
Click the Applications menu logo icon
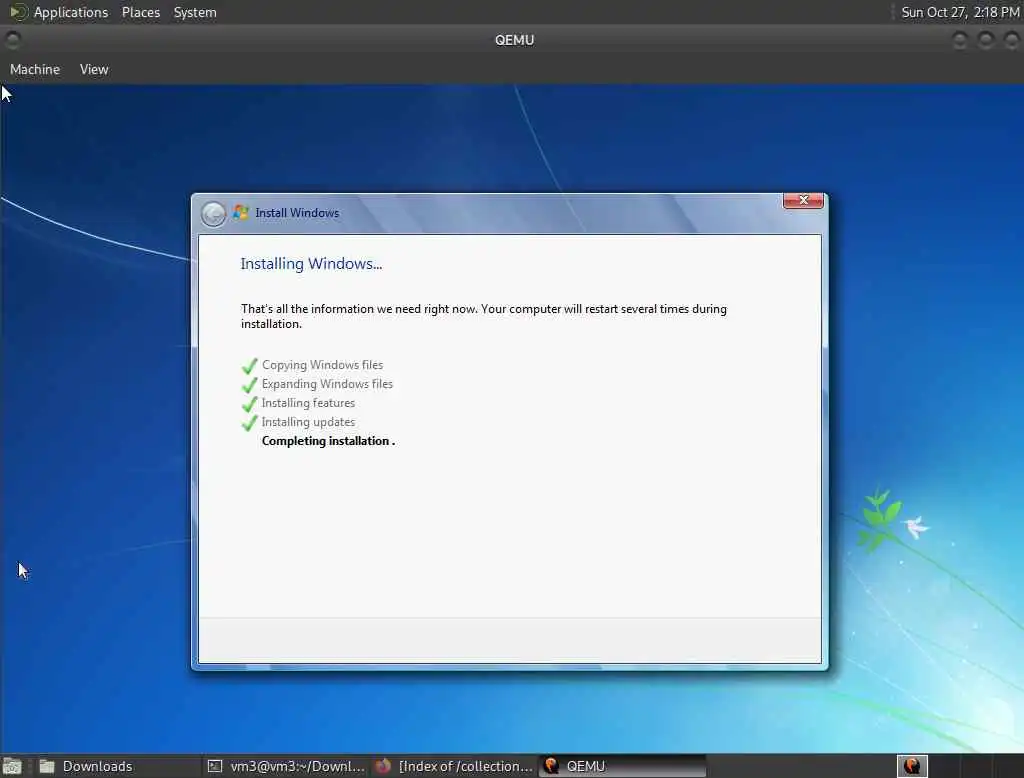pos(18,12)
